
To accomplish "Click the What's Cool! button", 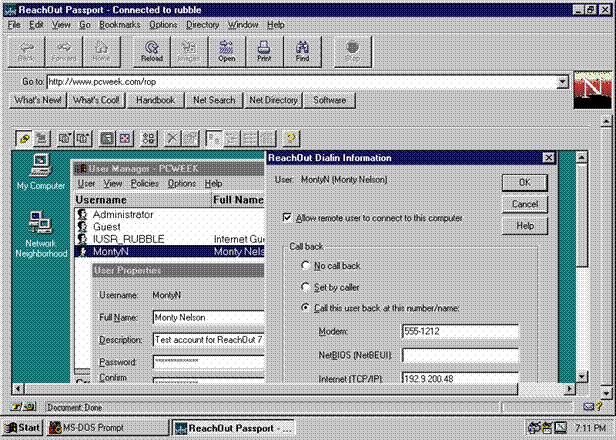I will coord(96,100).
